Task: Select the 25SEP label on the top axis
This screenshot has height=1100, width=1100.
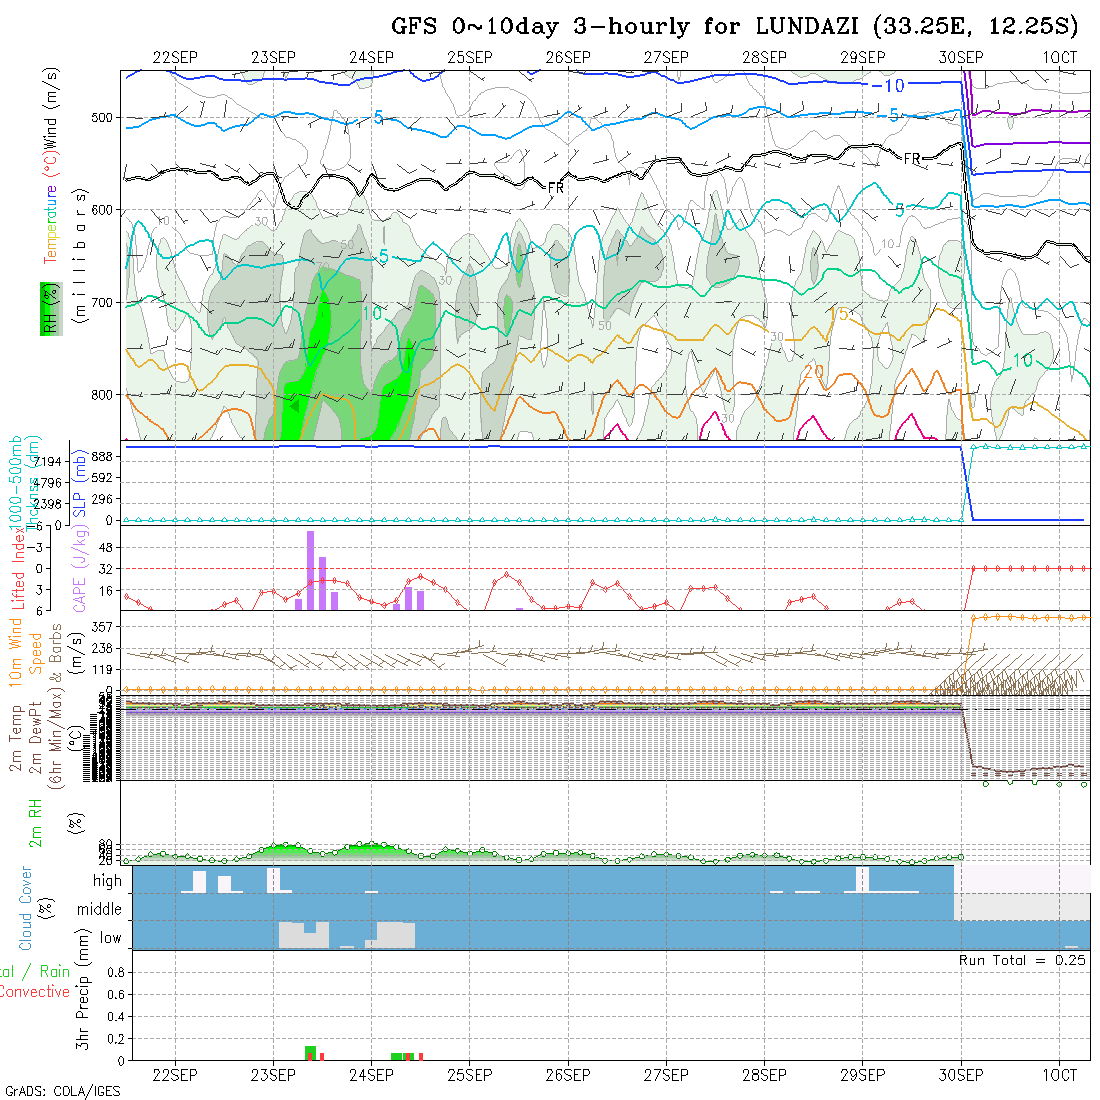Action: click(x=469, y=58)
